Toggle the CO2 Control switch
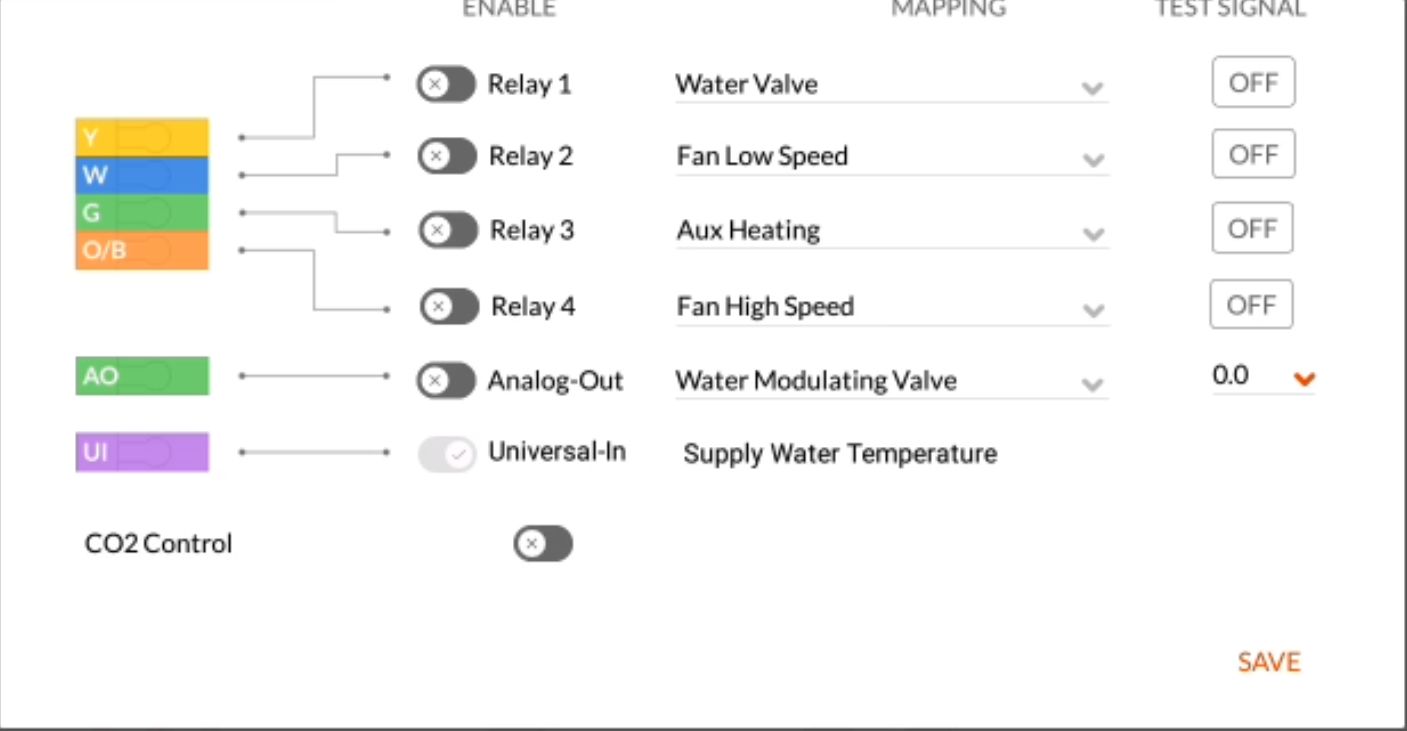This screenshot has height=731, width=1407. click(543, 544)
